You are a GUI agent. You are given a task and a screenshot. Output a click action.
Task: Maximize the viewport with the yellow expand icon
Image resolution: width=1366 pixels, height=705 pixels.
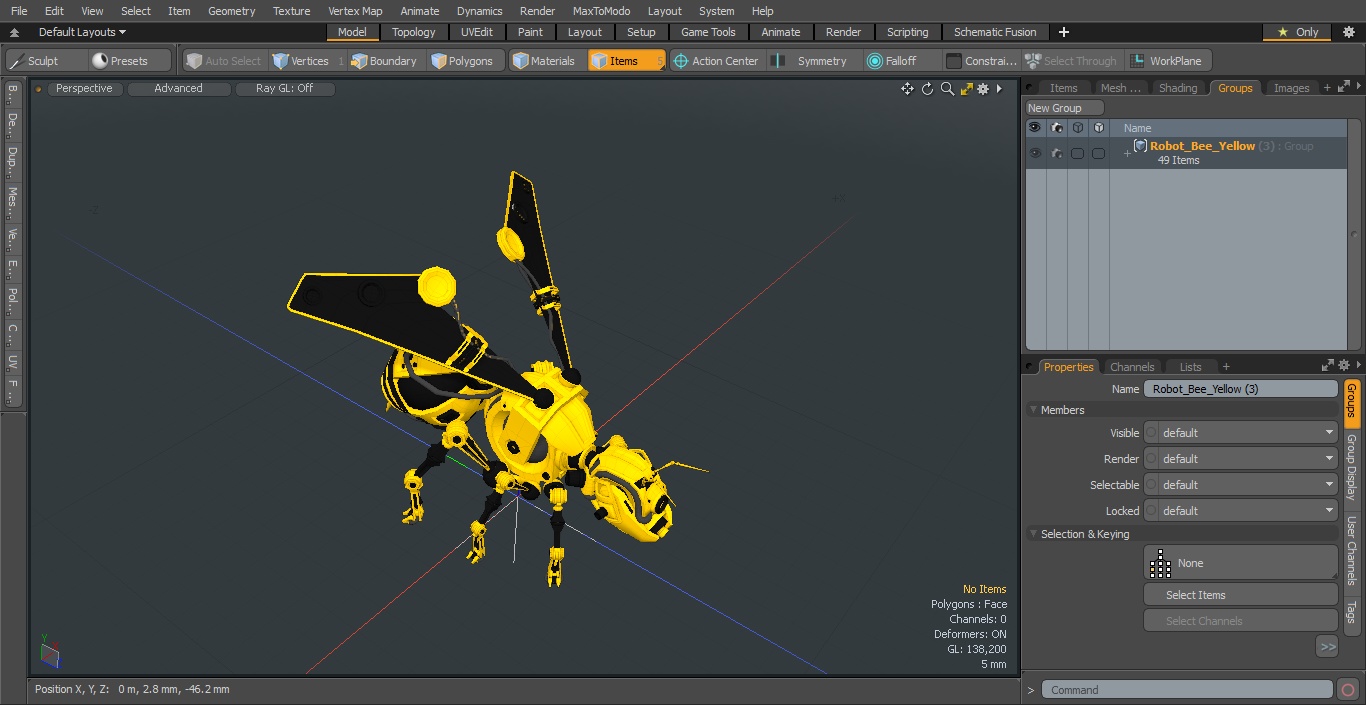point(966,89)
